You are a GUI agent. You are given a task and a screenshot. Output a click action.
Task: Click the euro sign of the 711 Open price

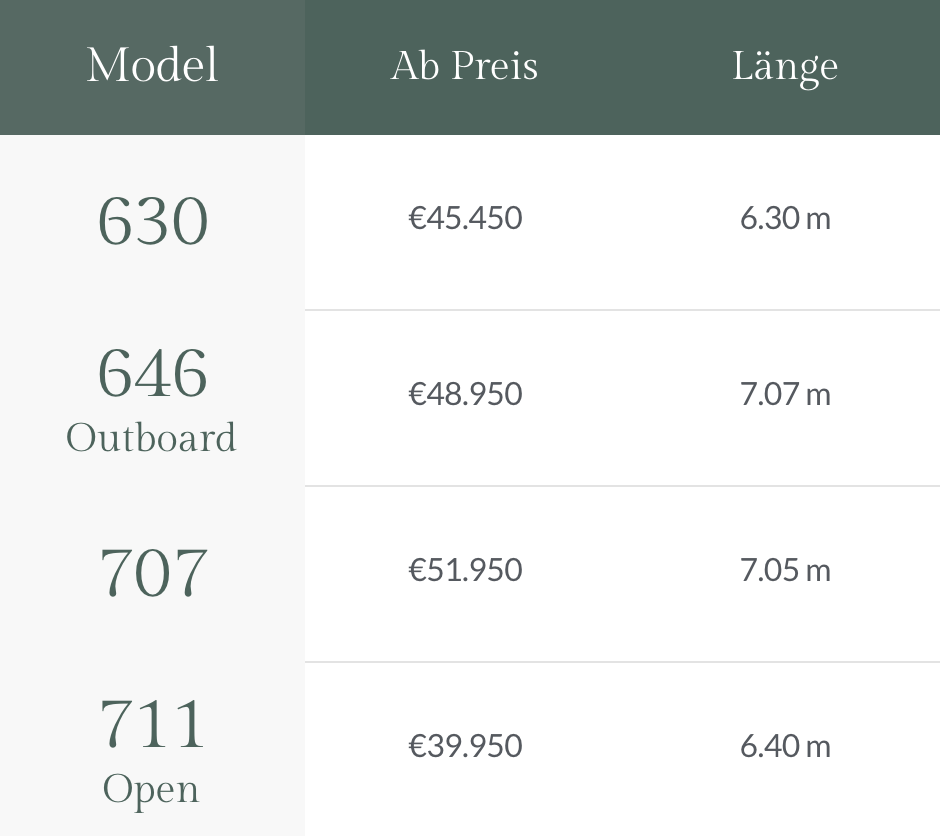[416, 746]
